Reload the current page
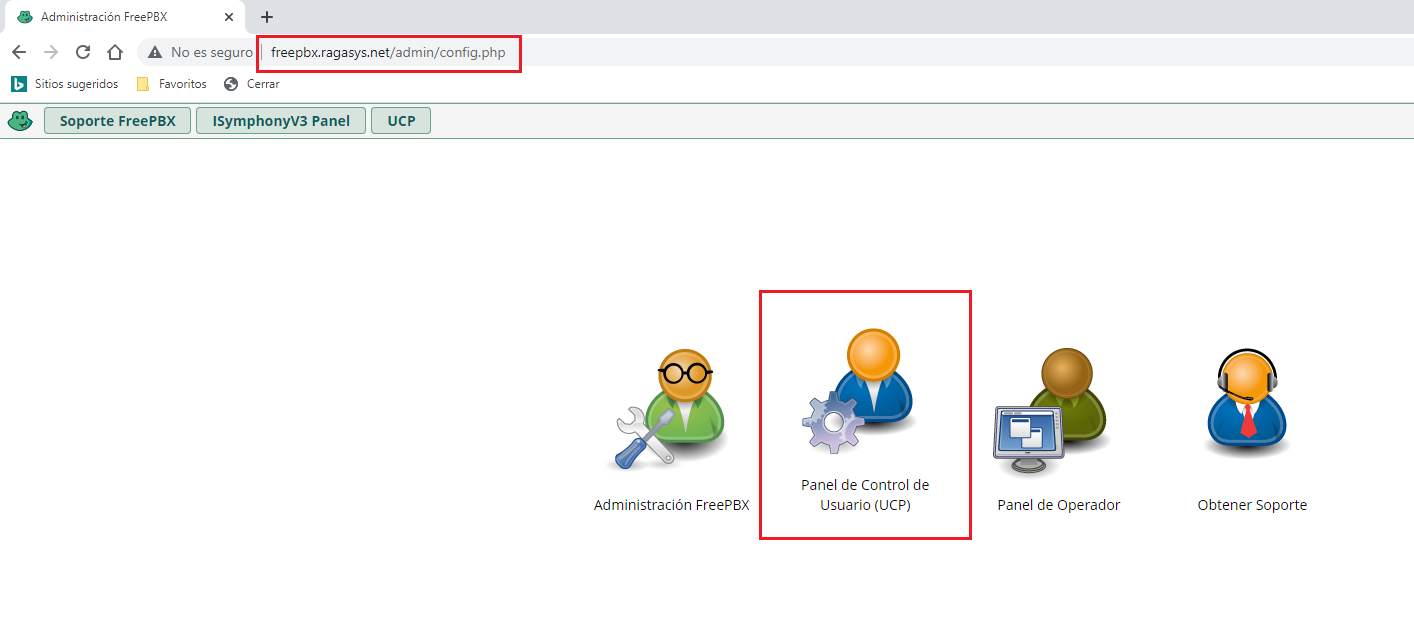 (x=82, y=52)
